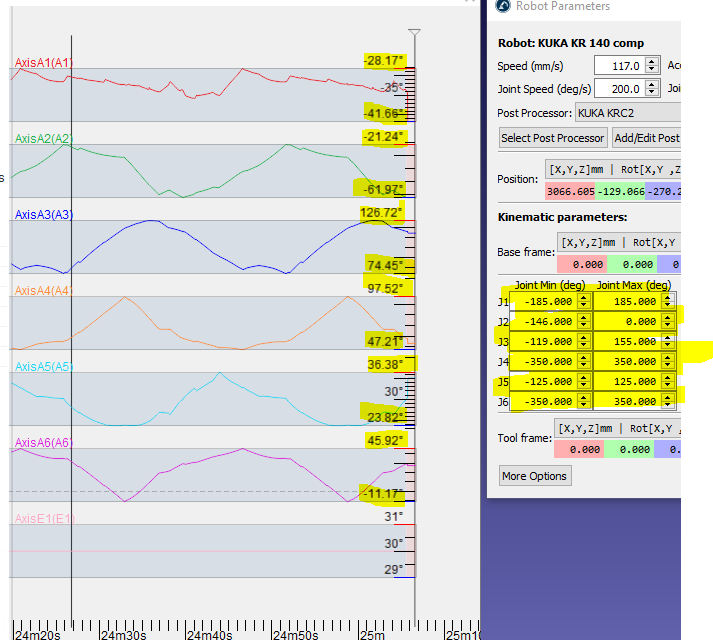
Task: Click Position Y value -129.066
Action: (x=620, y=191)
